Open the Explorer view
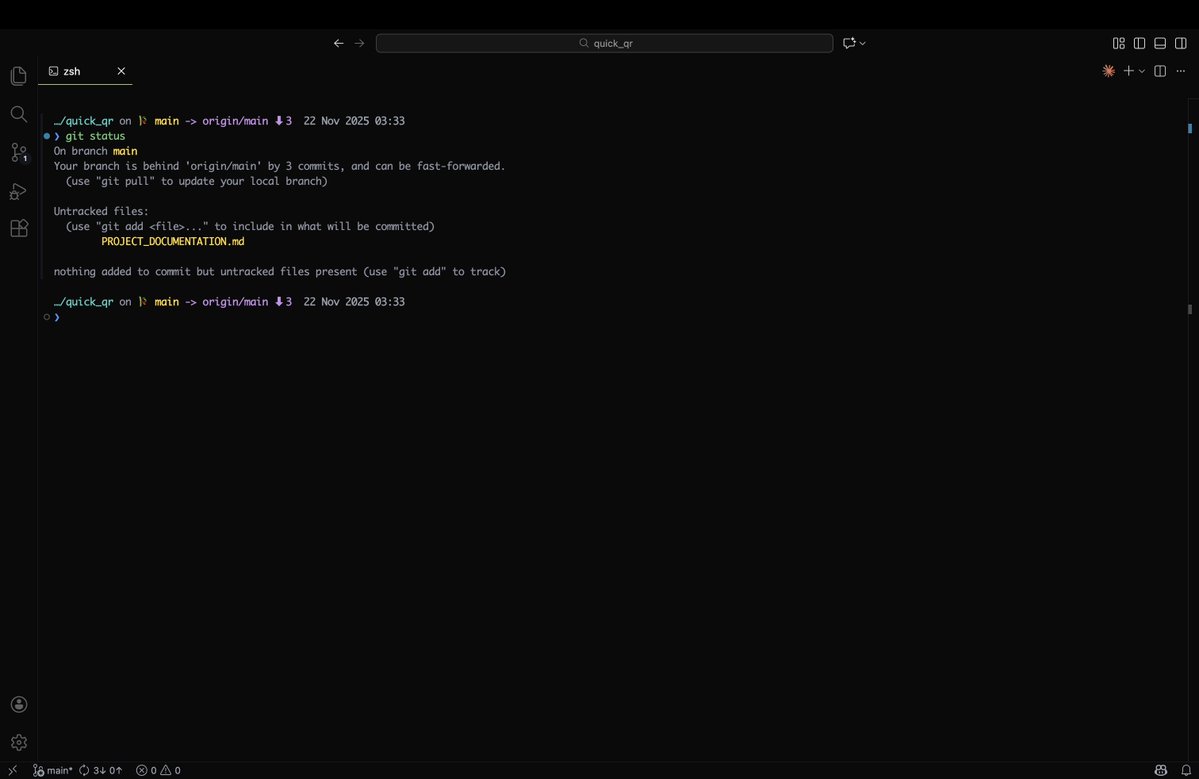Image resolution: width=1199 pixels, height=779 pixels. click(18, 75)
